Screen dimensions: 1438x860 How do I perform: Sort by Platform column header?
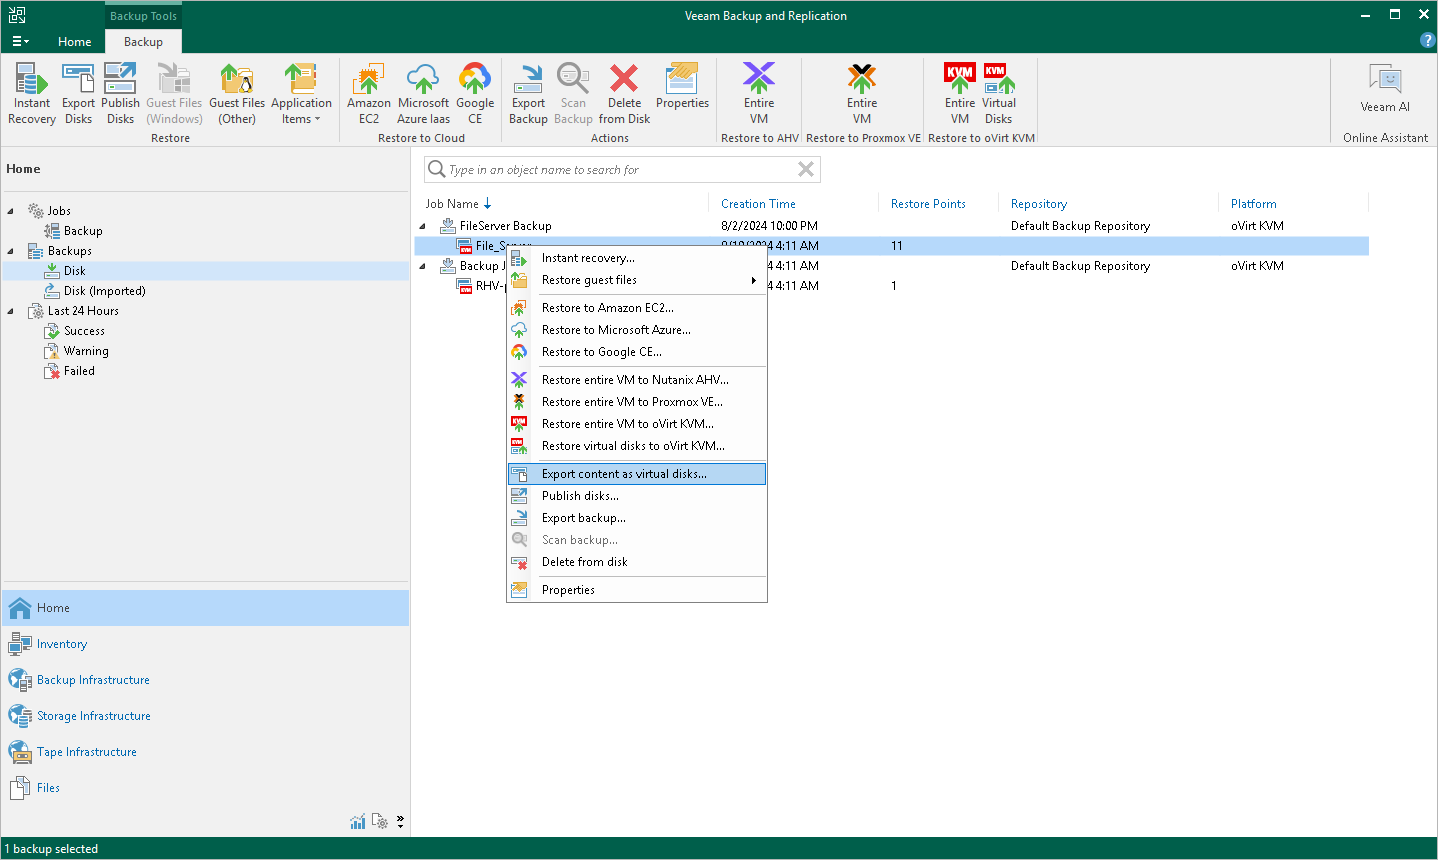[x=1253, y=204]
